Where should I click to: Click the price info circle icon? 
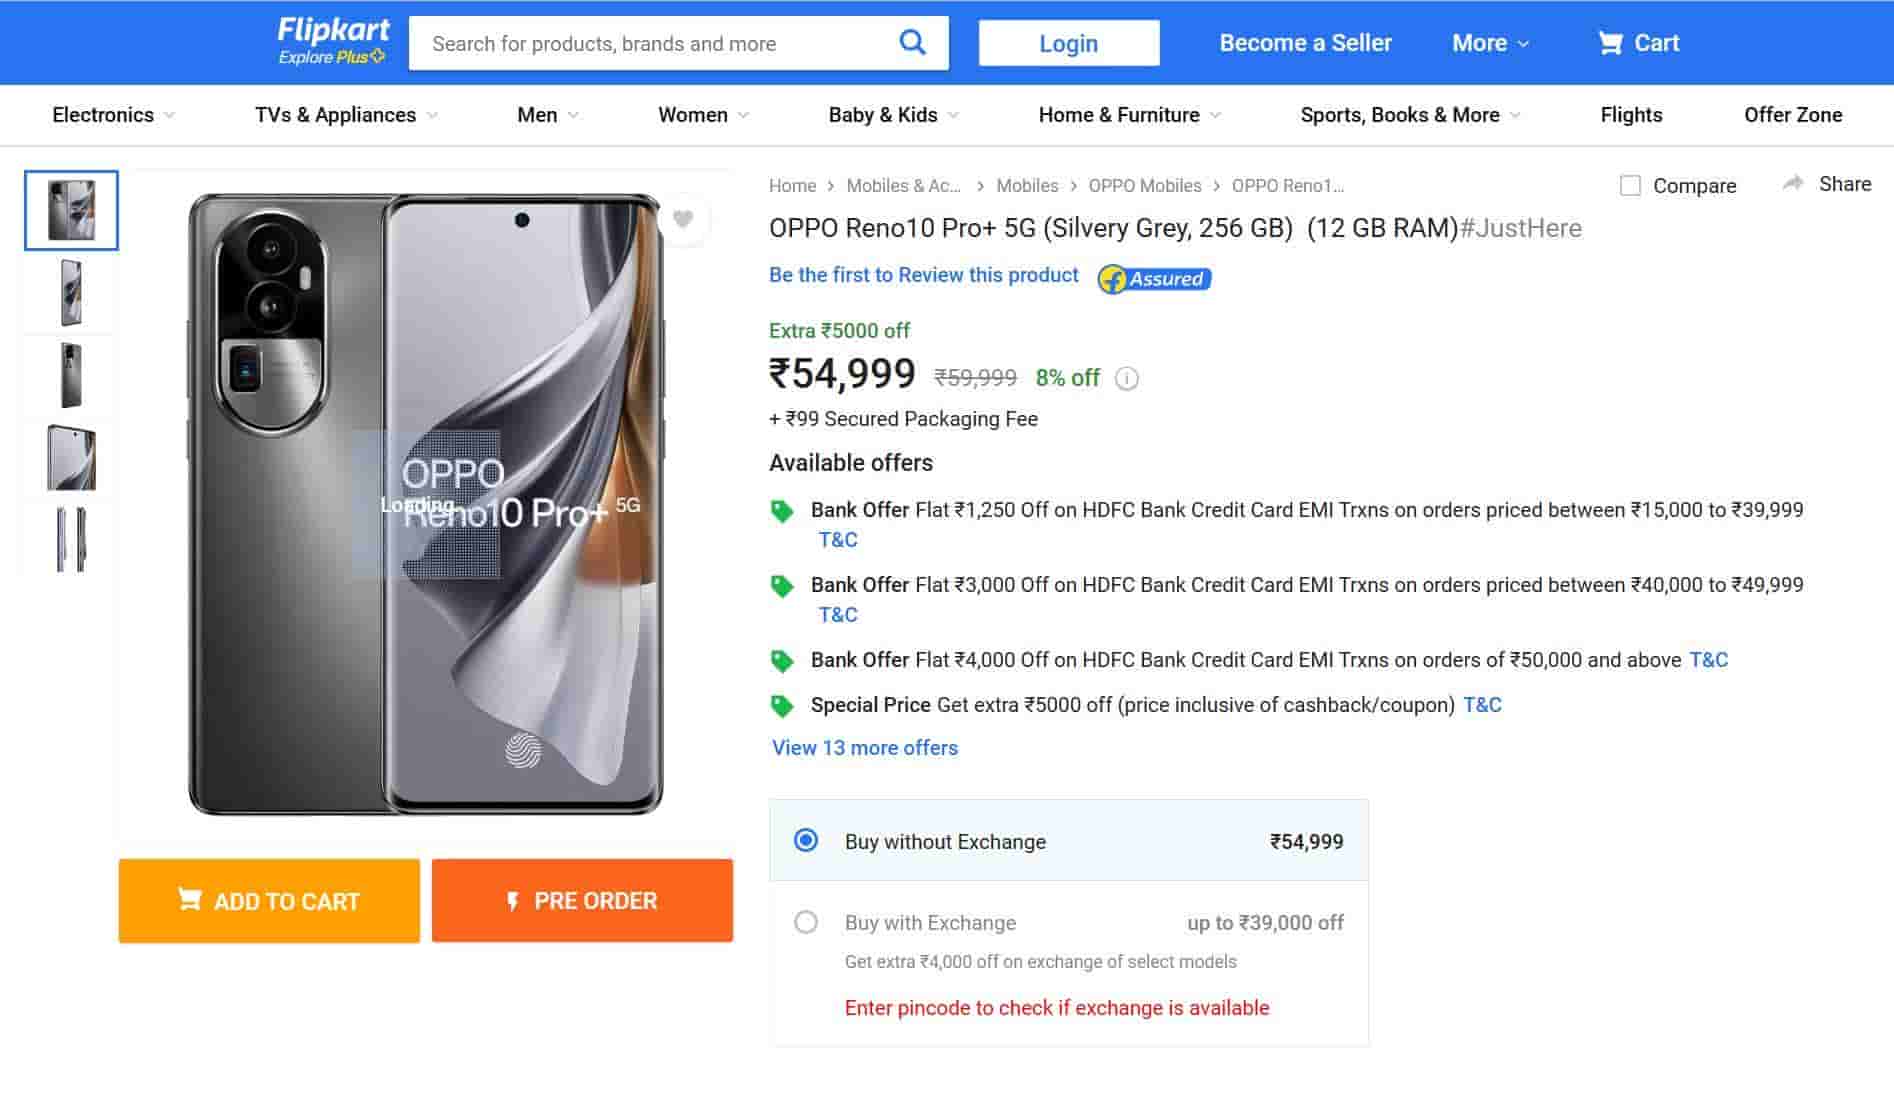(x=1127, y=379)
